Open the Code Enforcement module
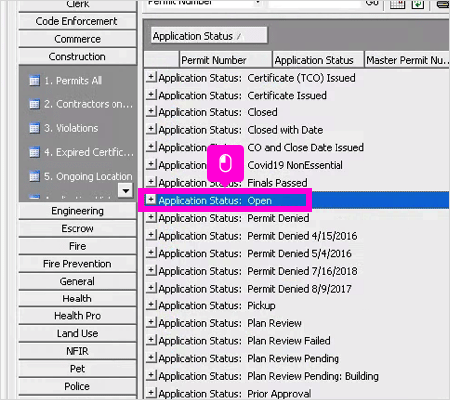 [77, 21]
